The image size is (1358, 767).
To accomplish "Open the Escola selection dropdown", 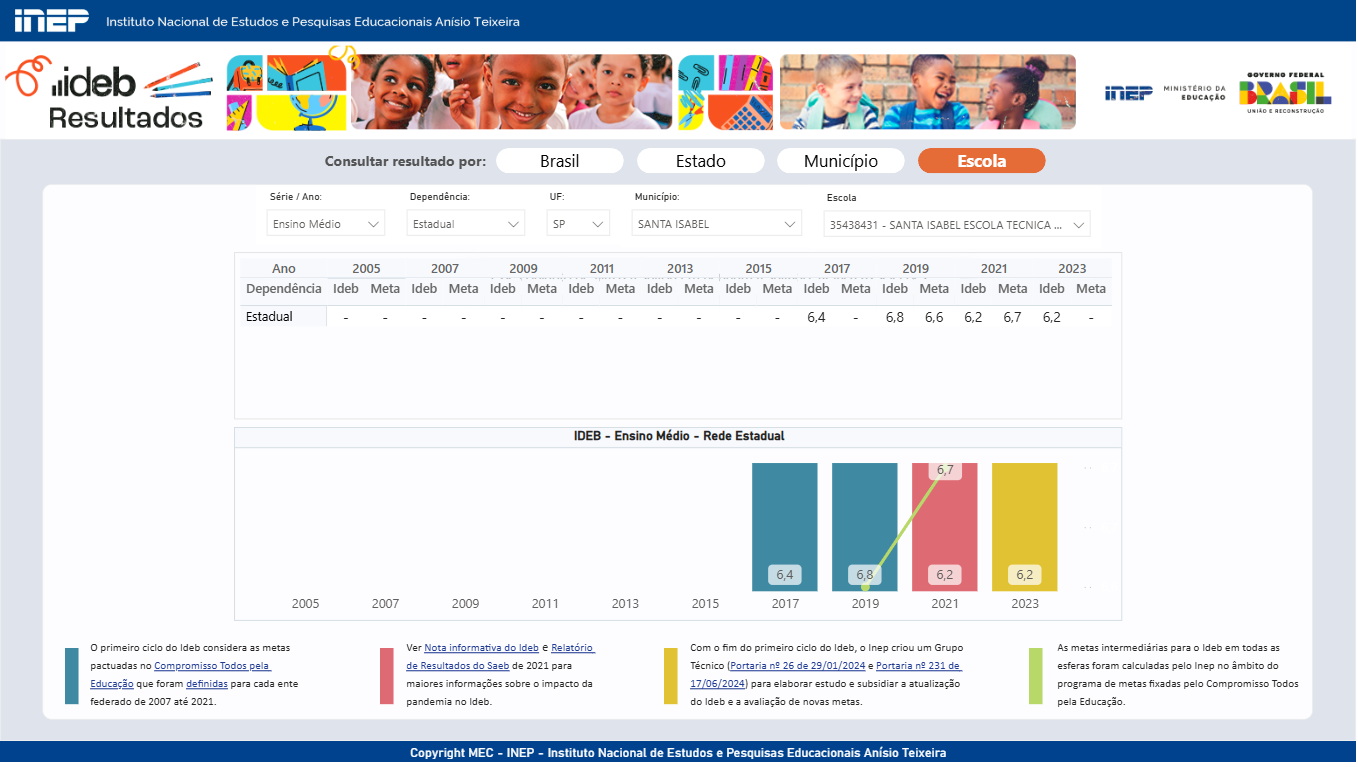I will [956, 225].
